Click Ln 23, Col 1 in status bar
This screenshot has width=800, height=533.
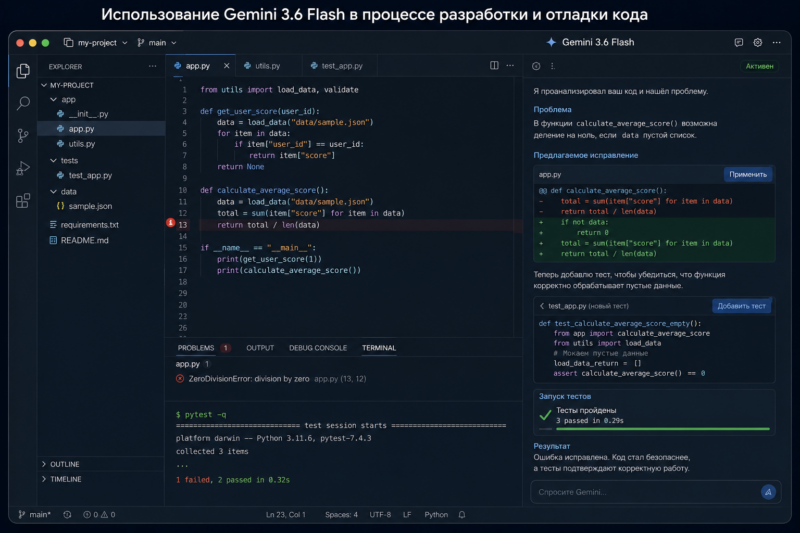click(286, 515)
